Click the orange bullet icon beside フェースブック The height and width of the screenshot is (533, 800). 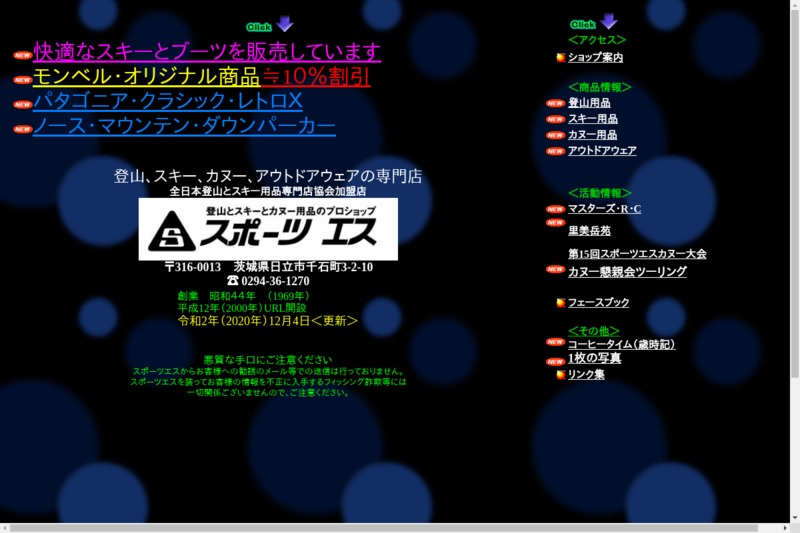(561, 302)
